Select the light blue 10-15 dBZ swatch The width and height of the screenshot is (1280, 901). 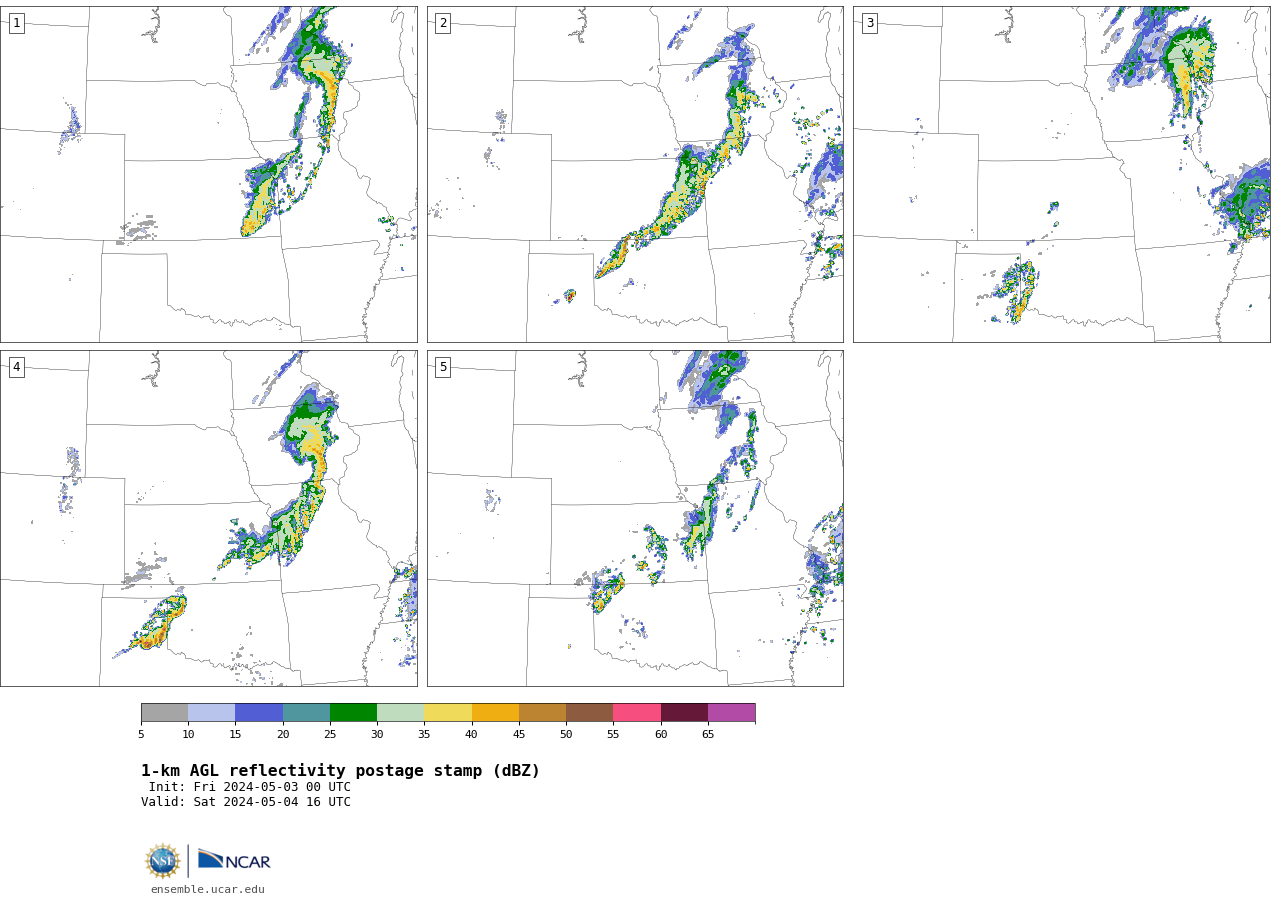pyautogui.click(x=212, y=713)
